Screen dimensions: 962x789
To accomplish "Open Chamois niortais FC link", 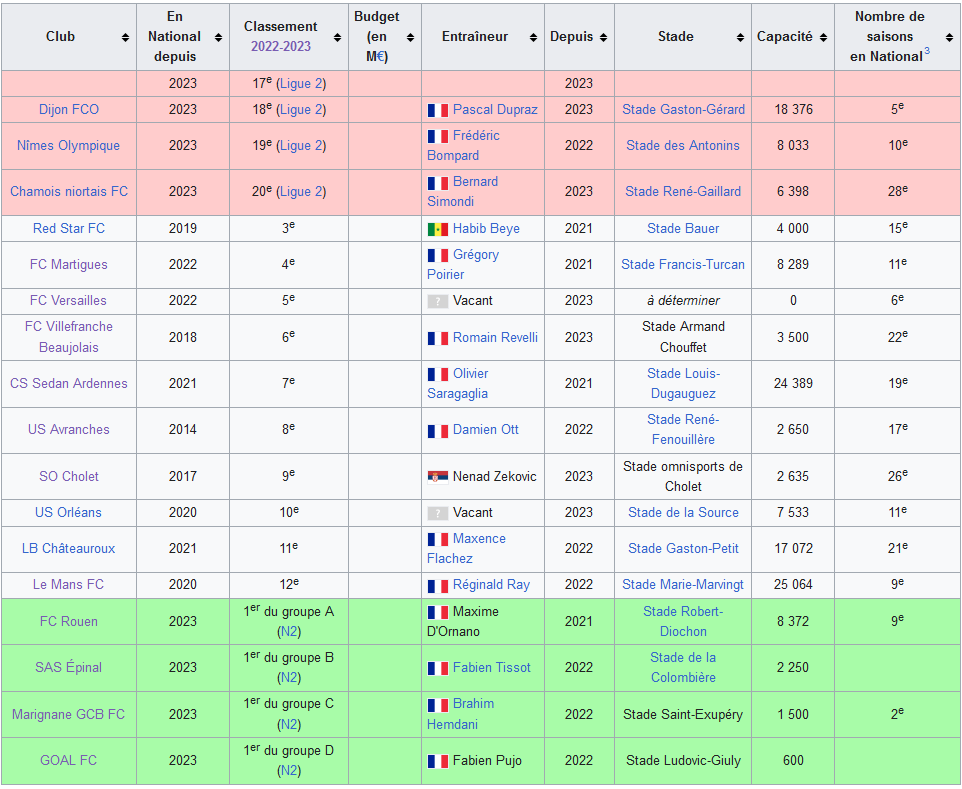I will coord(69,191).
